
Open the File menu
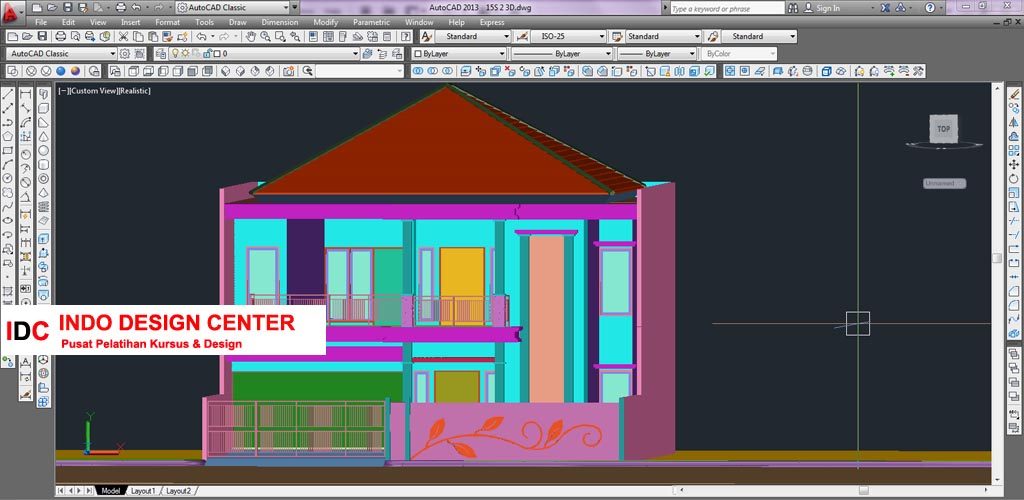pyautogui.click(x=40, y=22)
